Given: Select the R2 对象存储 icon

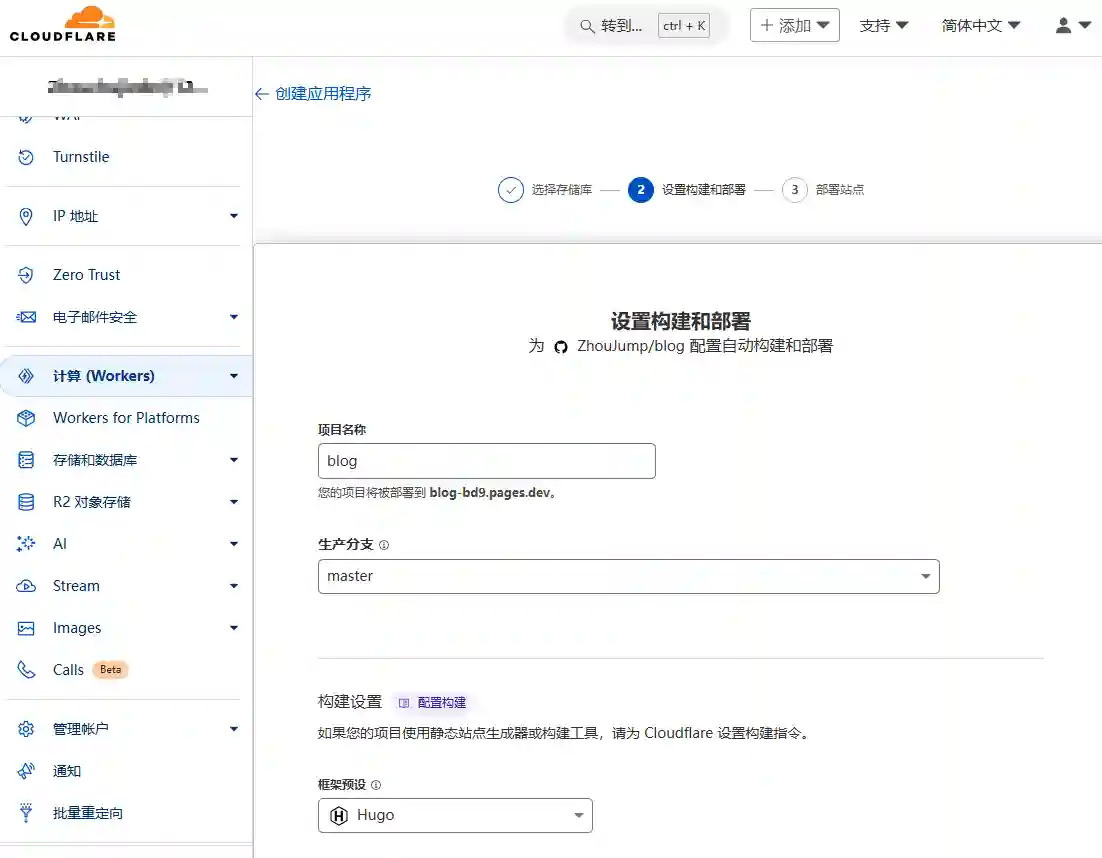Looking at the screenshot, I should click(25, 501).
